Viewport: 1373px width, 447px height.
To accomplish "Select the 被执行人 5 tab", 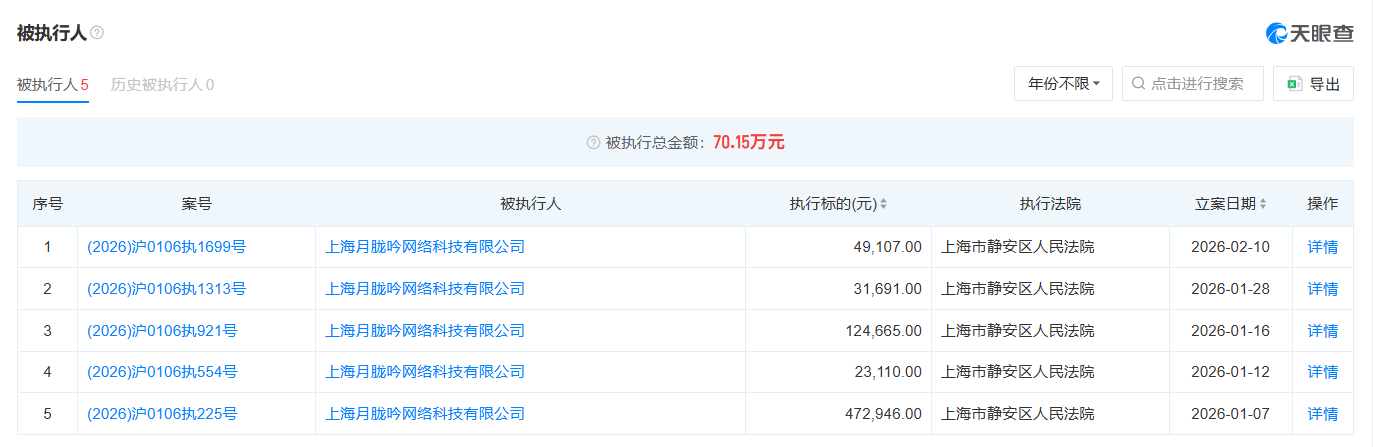I will click(53, 84).
